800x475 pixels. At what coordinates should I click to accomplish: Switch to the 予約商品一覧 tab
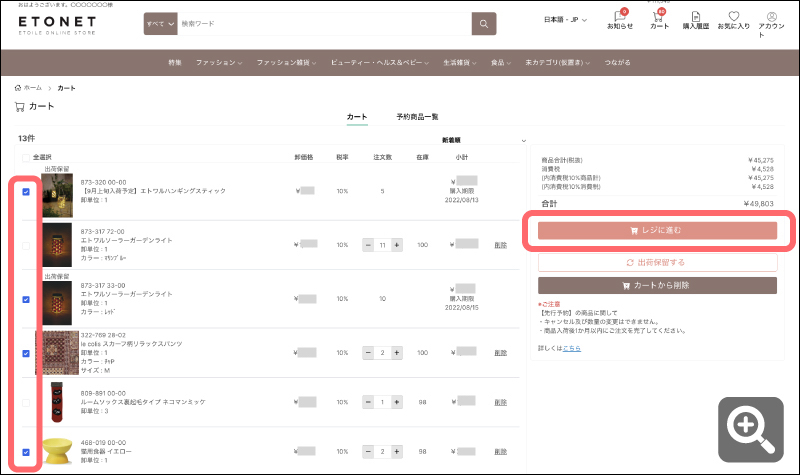point(417,117)
